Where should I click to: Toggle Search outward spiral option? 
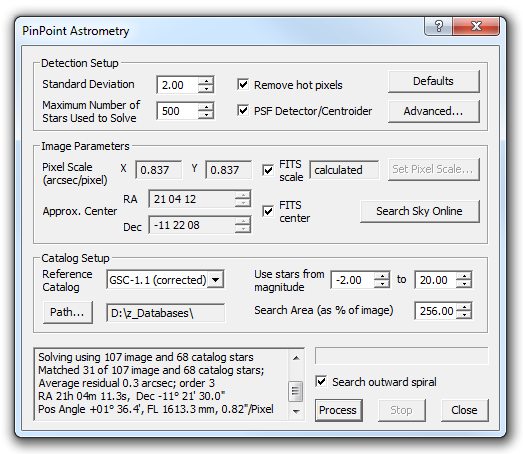tap(321, 381)
